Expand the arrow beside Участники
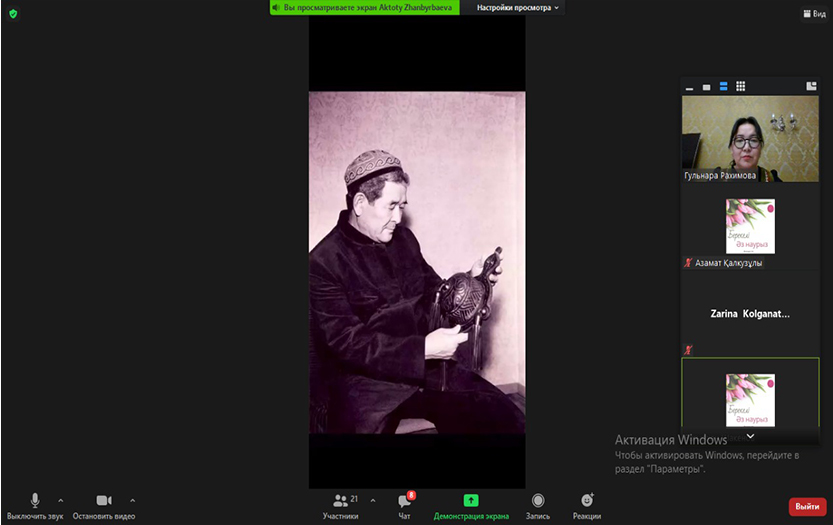Screen dimensions: 833x525 pos(373,499)
